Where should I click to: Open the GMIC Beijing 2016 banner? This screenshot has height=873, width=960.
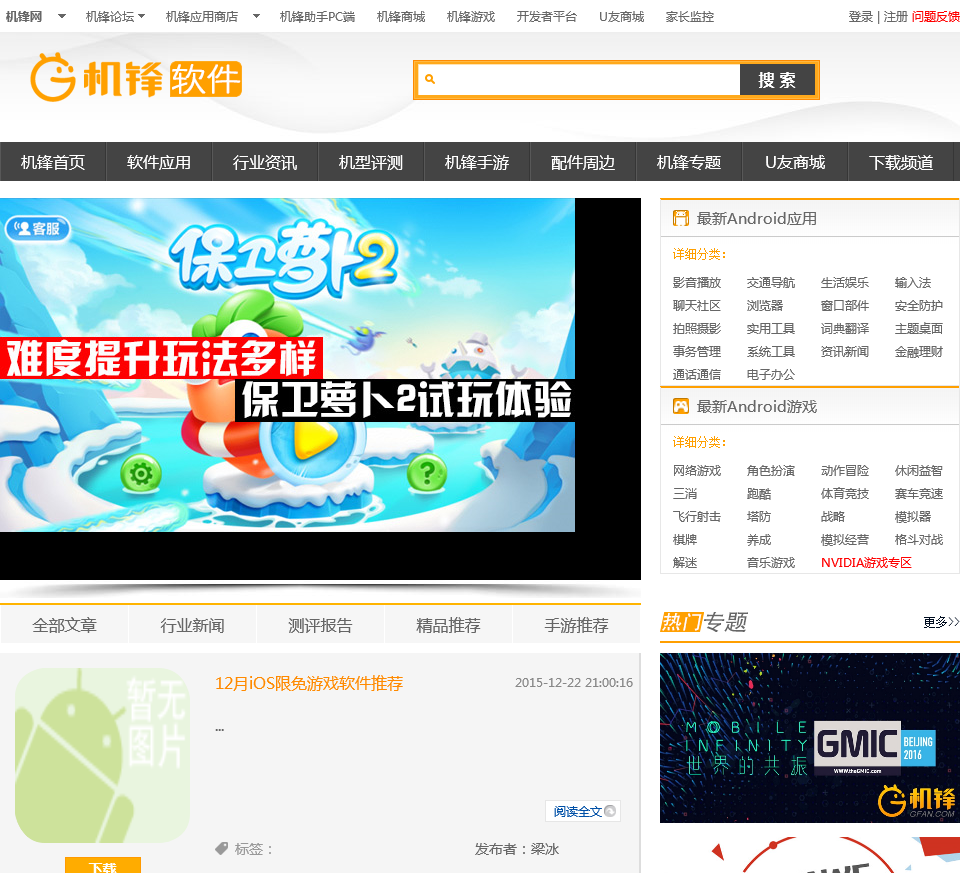pyautogui.click(x=809, y=738)
